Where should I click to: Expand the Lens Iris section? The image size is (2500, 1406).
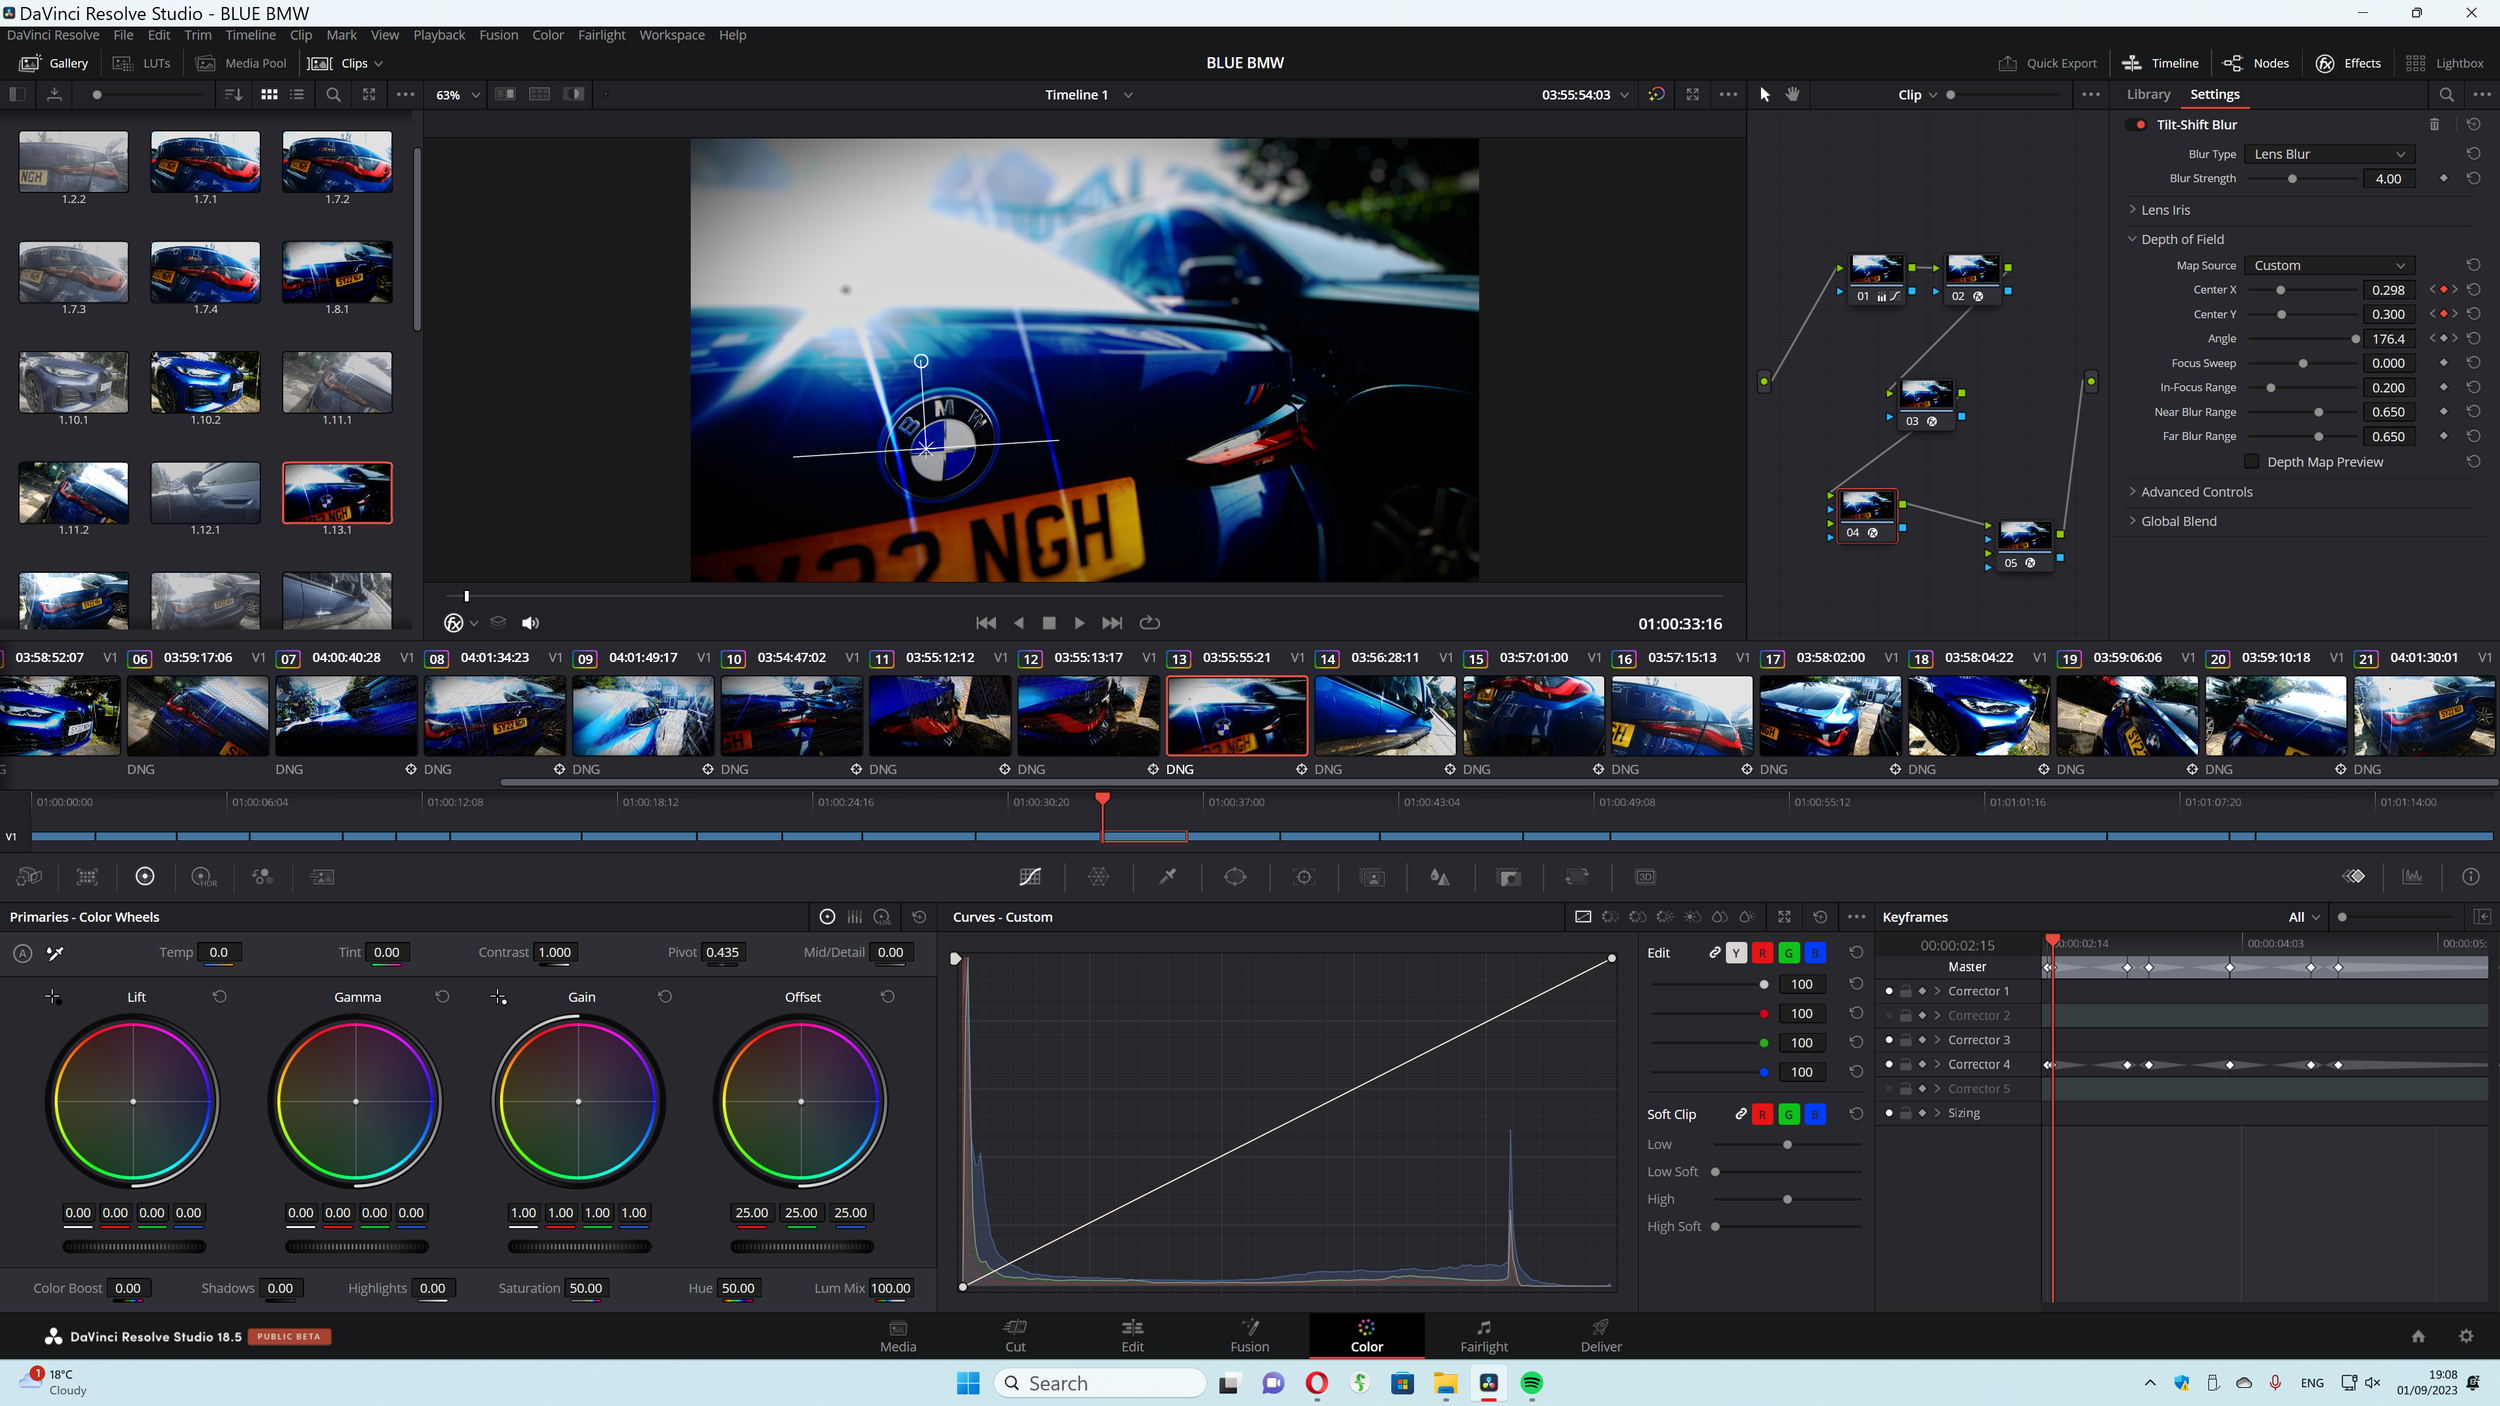[x=2165, y=210]
